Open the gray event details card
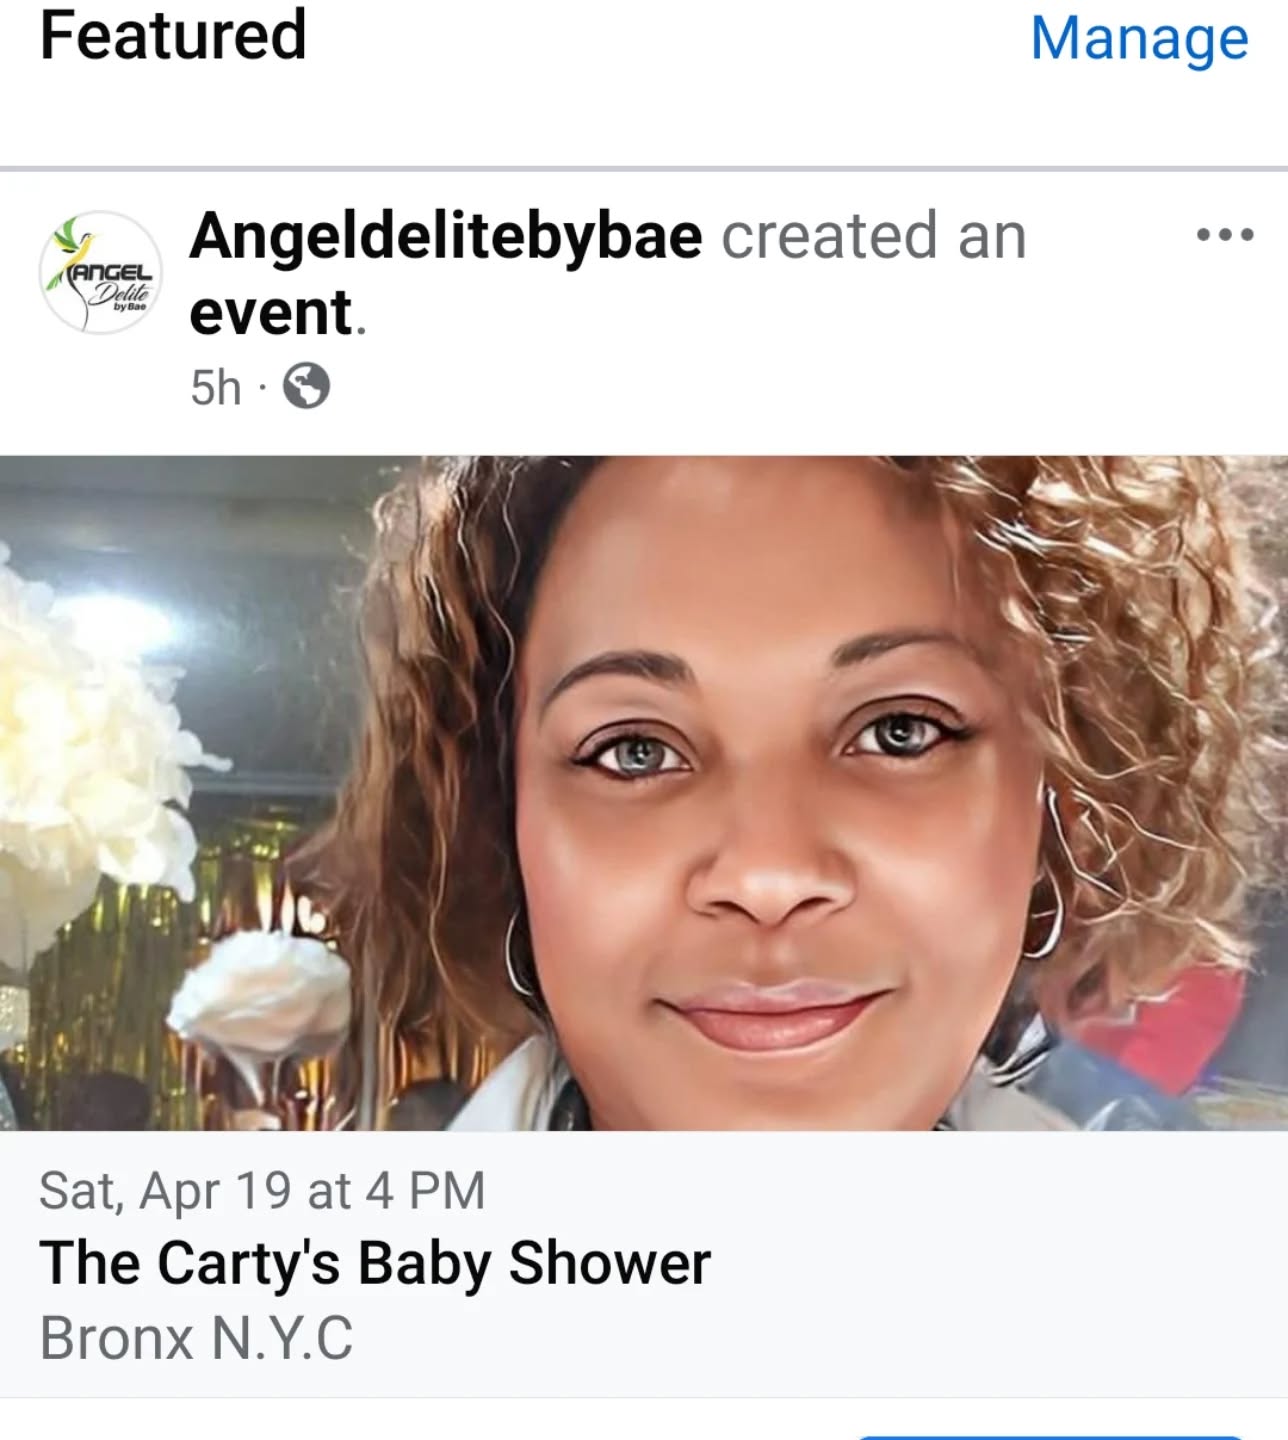The image size is (1288, 1440). tap(644, 1264)
